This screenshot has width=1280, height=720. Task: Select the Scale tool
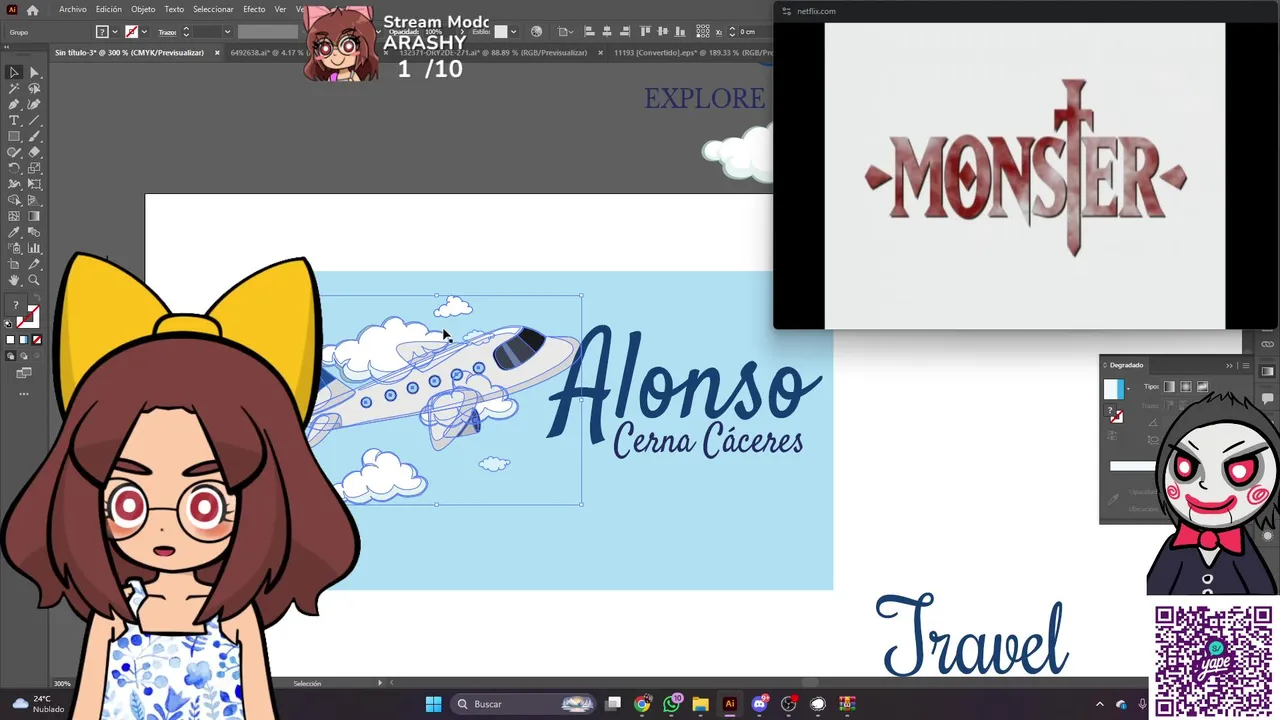34,168
